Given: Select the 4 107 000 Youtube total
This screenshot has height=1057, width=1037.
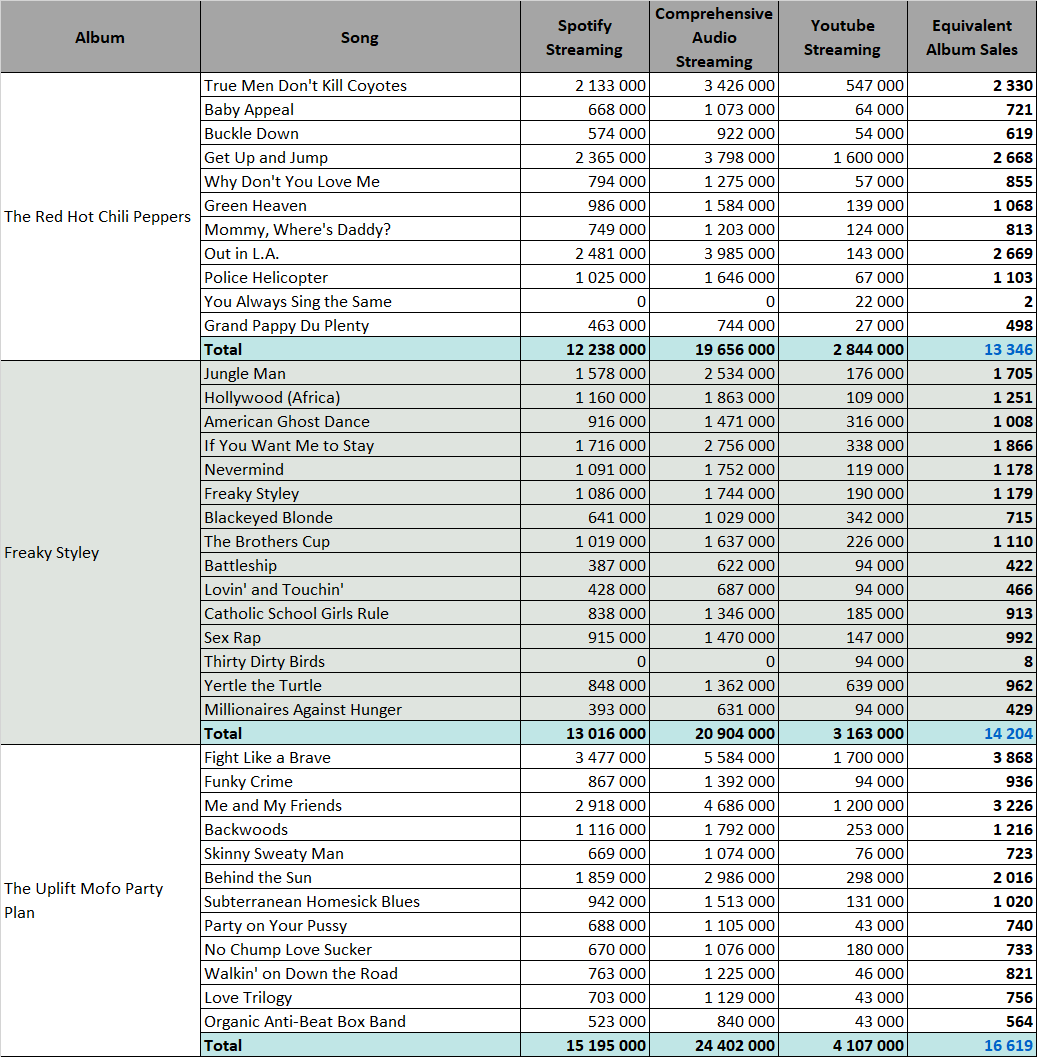Looking at the screenshot, I should click(x=843, y=1046).
